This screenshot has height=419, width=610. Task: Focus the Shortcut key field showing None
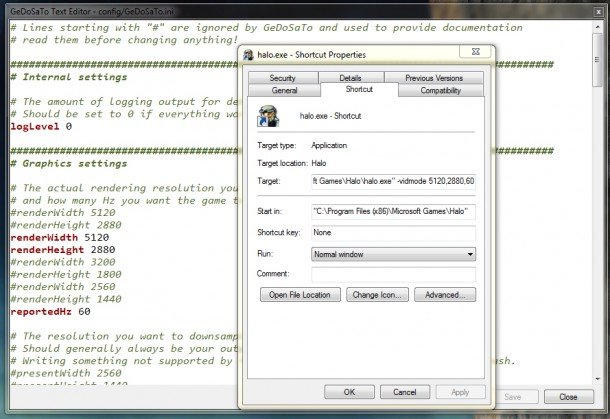point(393,233)
